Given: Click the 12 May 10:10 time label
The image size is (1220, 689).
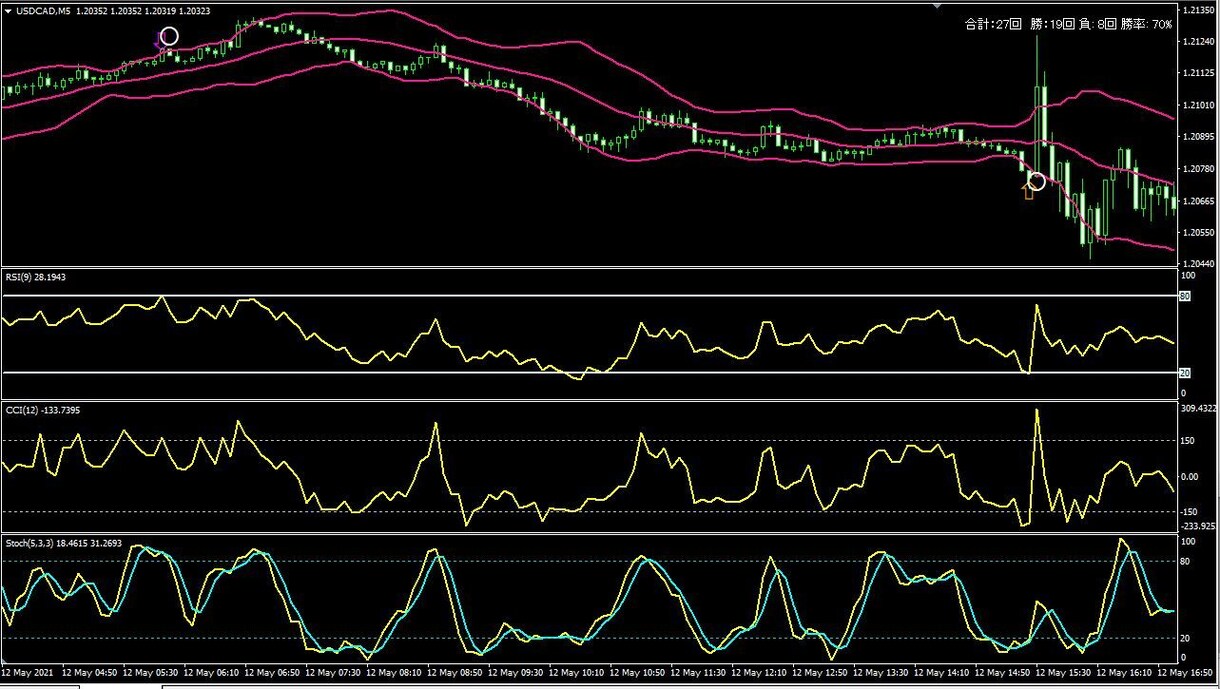Looking at the screenshot, I should (576, 672).
